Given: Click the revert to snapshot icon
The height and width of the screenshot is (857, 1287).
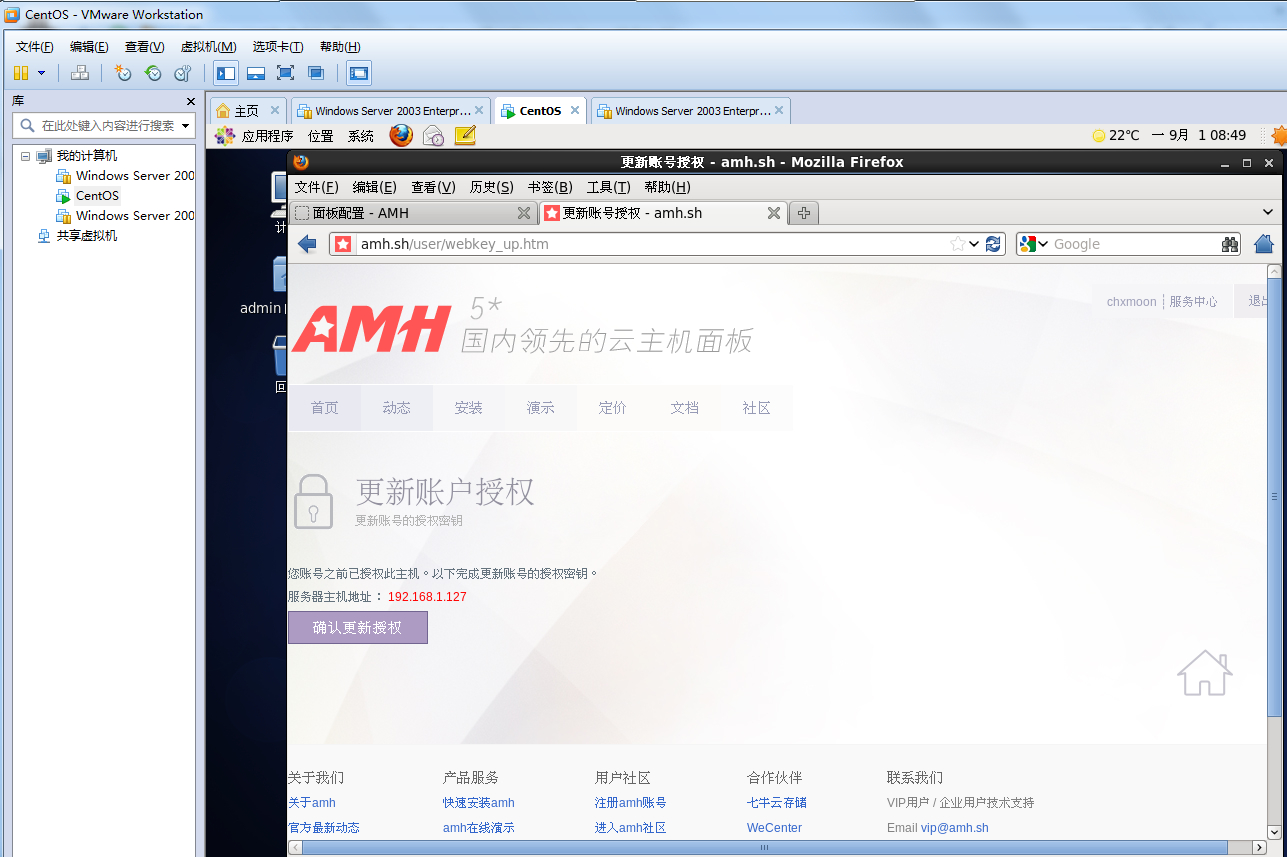Looking at the screenshot, I should [153, 73].
